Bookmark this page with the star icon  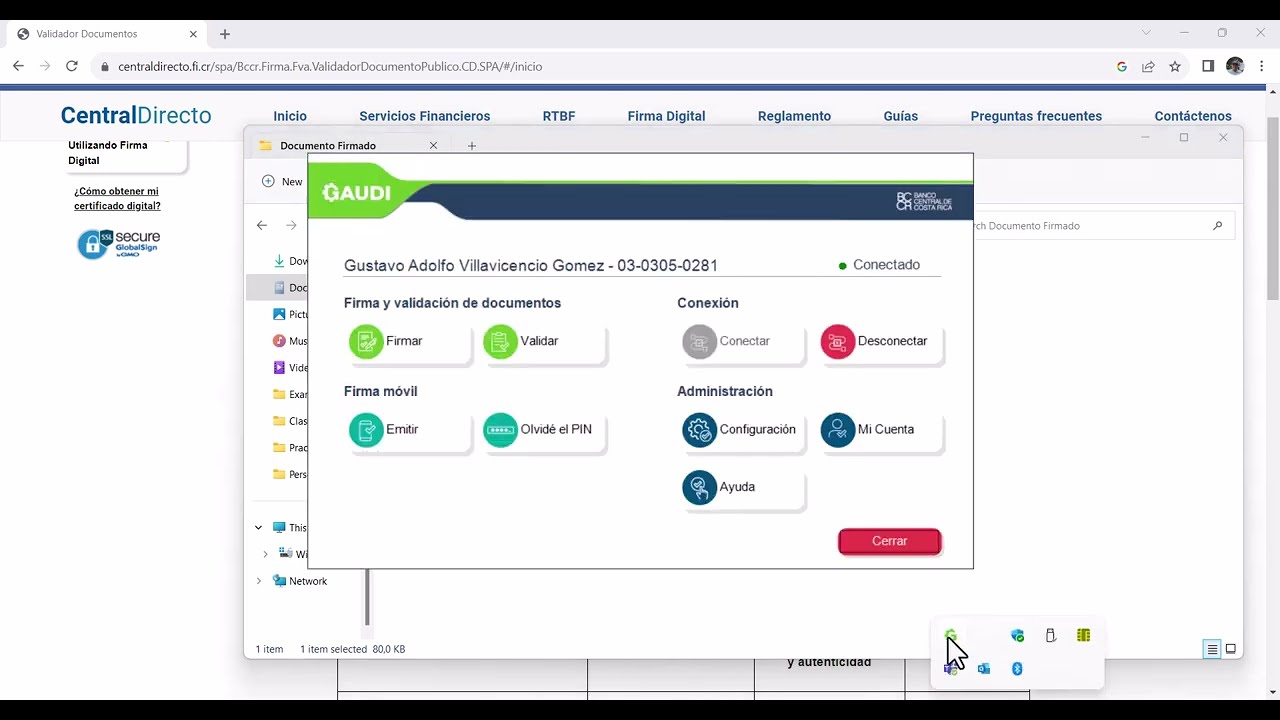tap(1175, 67)
